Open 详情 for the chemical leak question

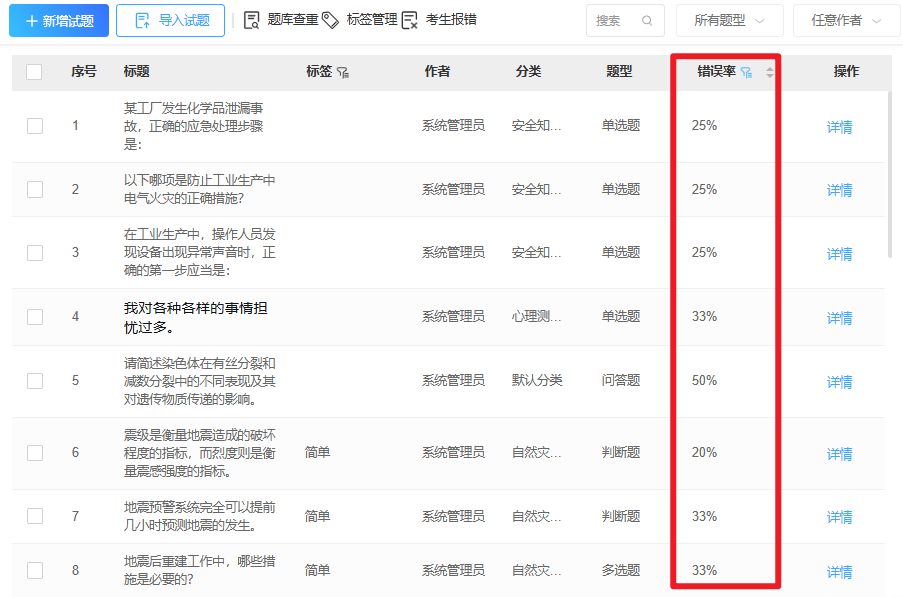pos(838,126)
